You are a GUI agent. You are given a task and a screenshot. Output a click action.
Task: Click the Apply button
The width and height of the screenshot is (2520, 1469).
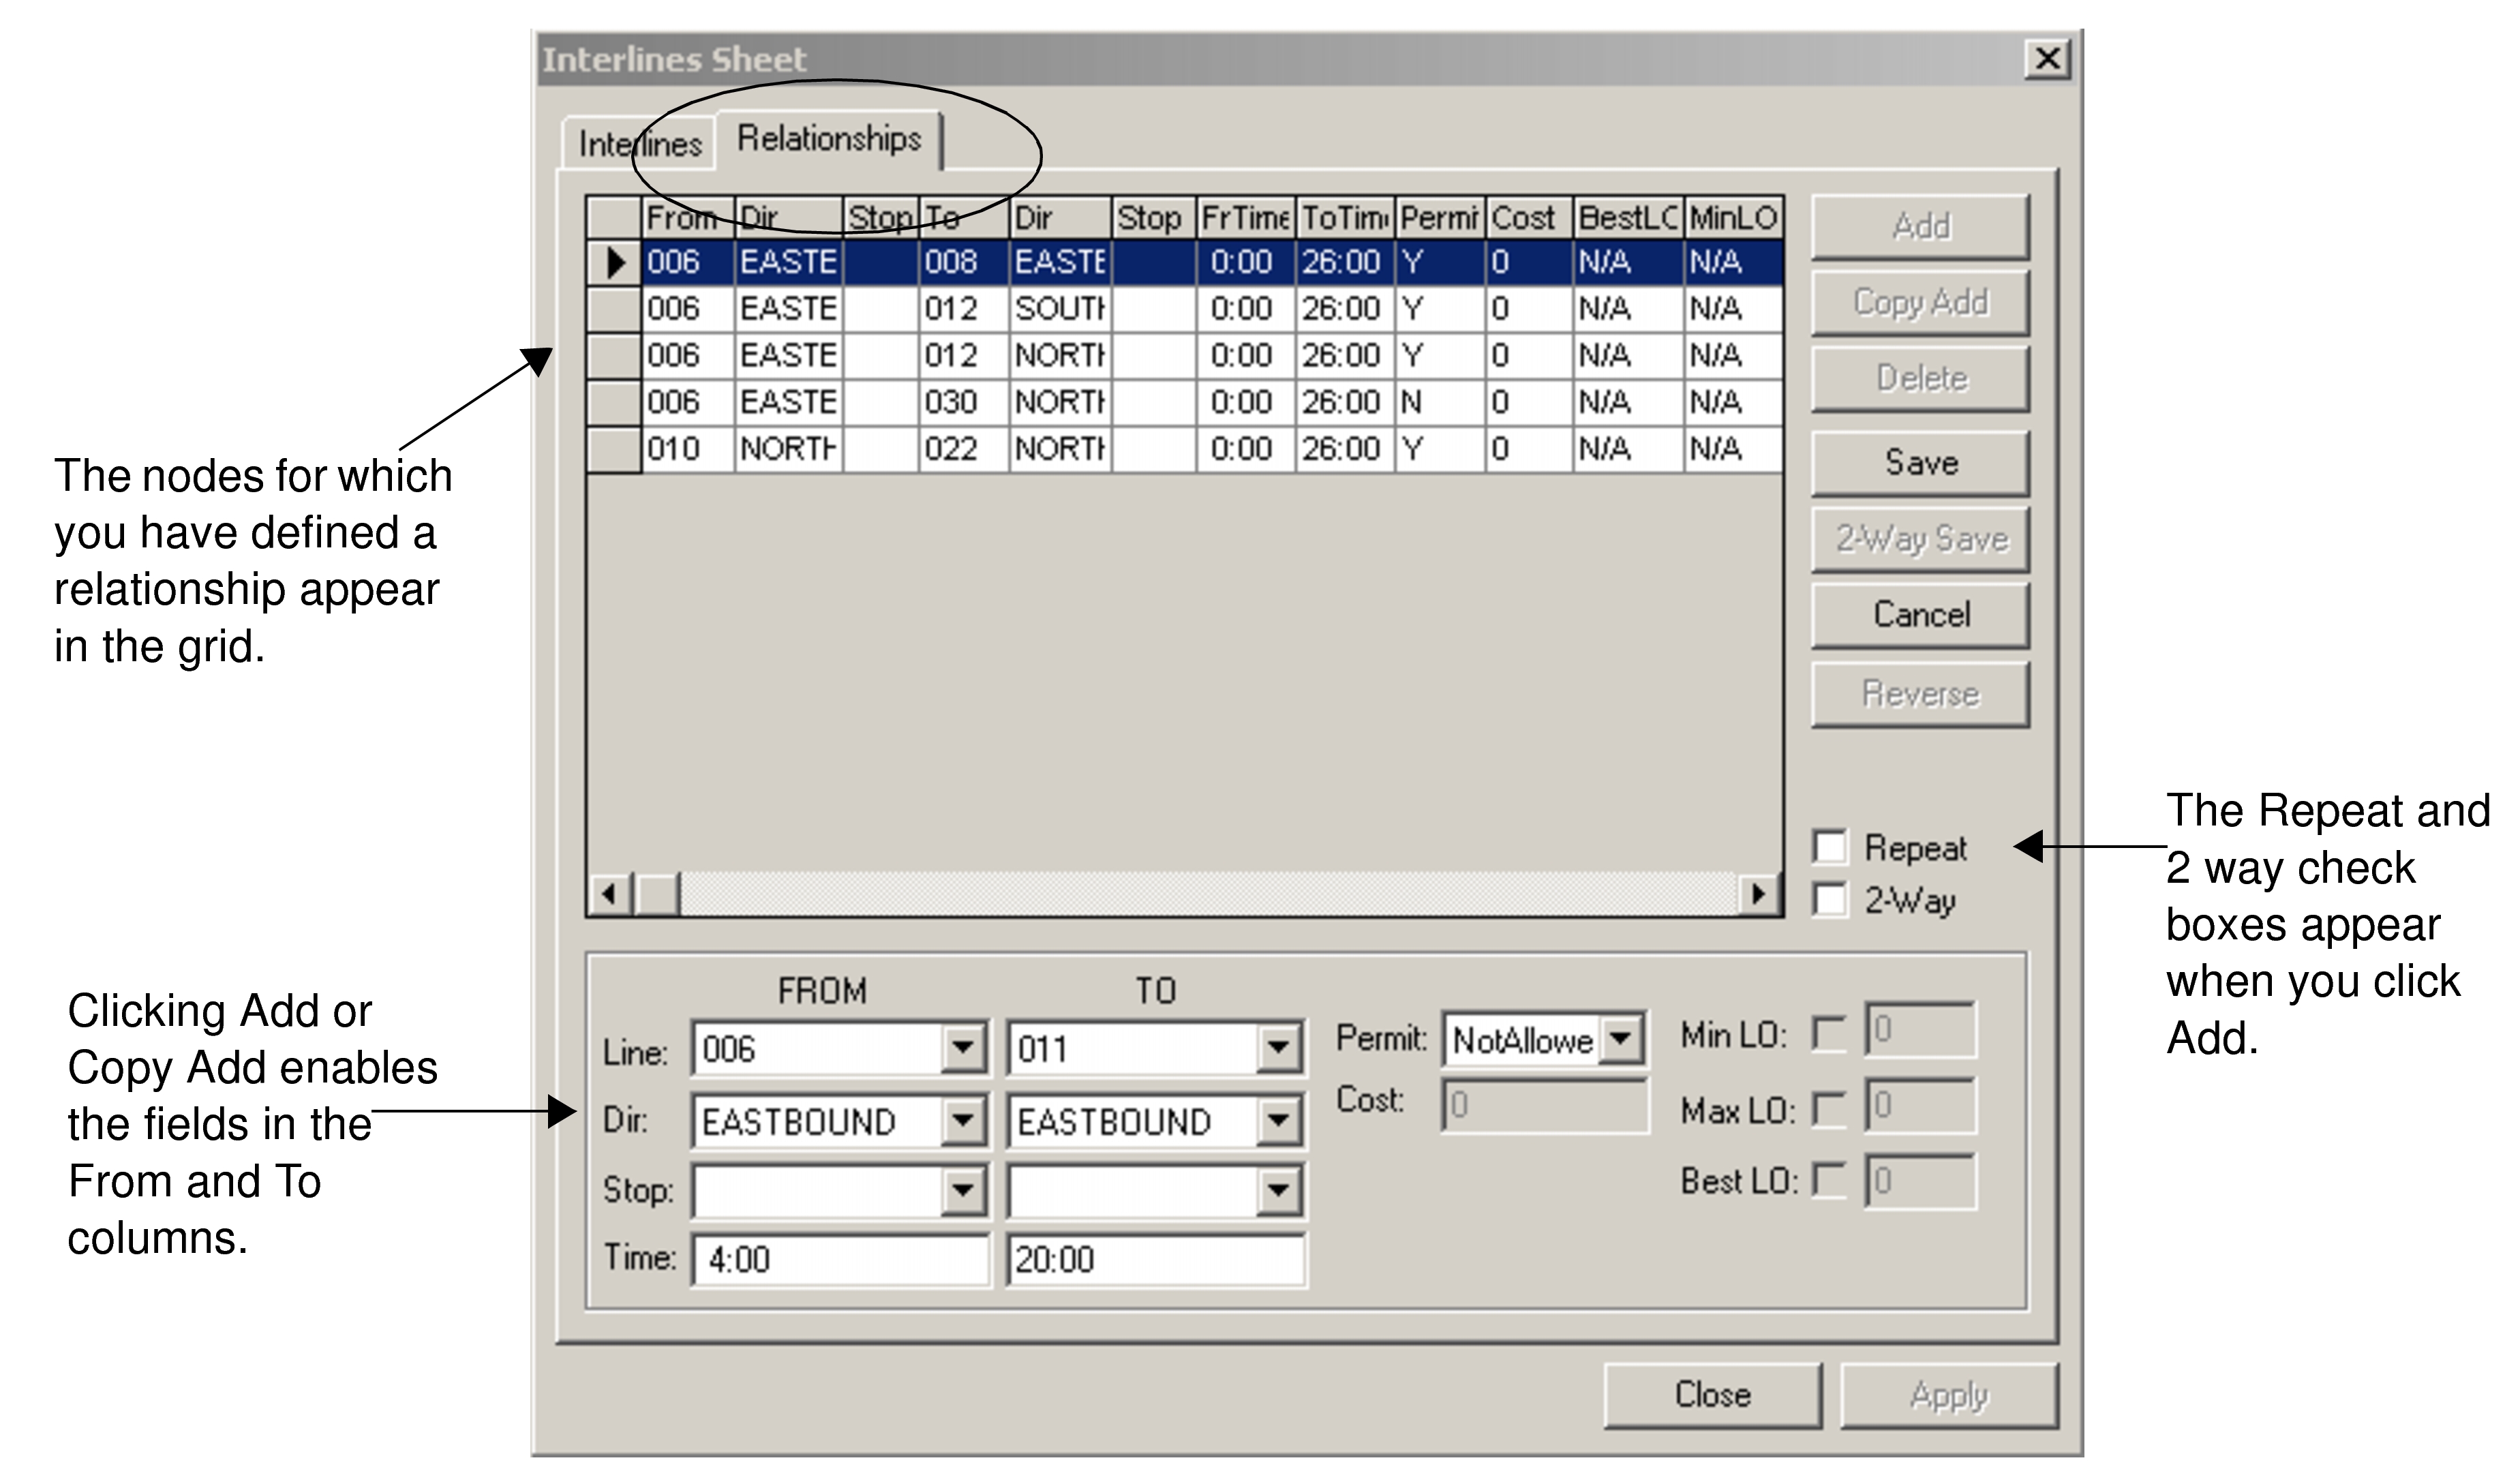1949,1393
